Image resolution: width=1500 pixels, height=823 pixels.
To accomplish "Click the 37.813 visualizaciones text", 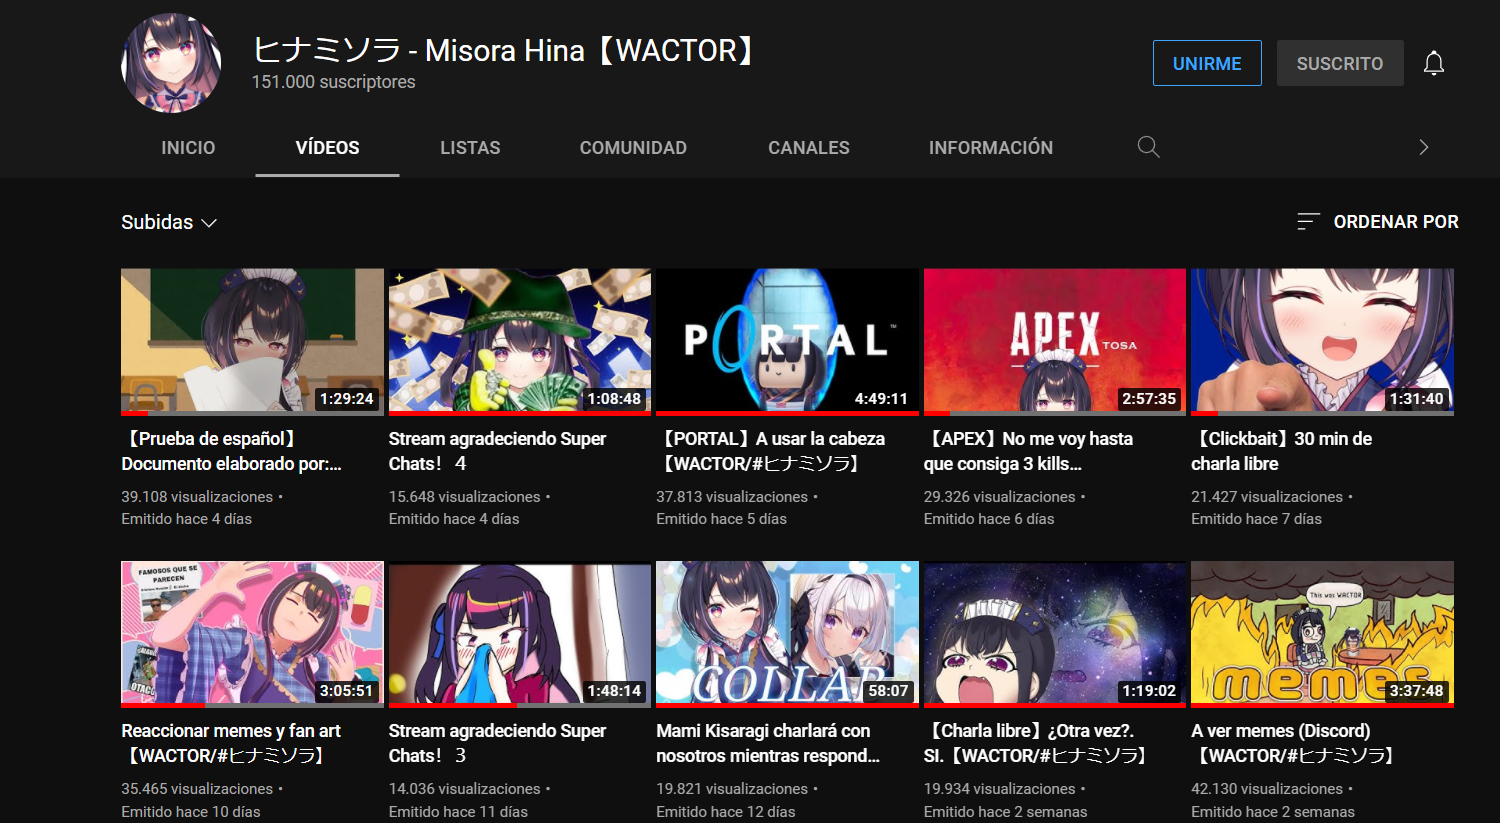I will tap(732, 497).
